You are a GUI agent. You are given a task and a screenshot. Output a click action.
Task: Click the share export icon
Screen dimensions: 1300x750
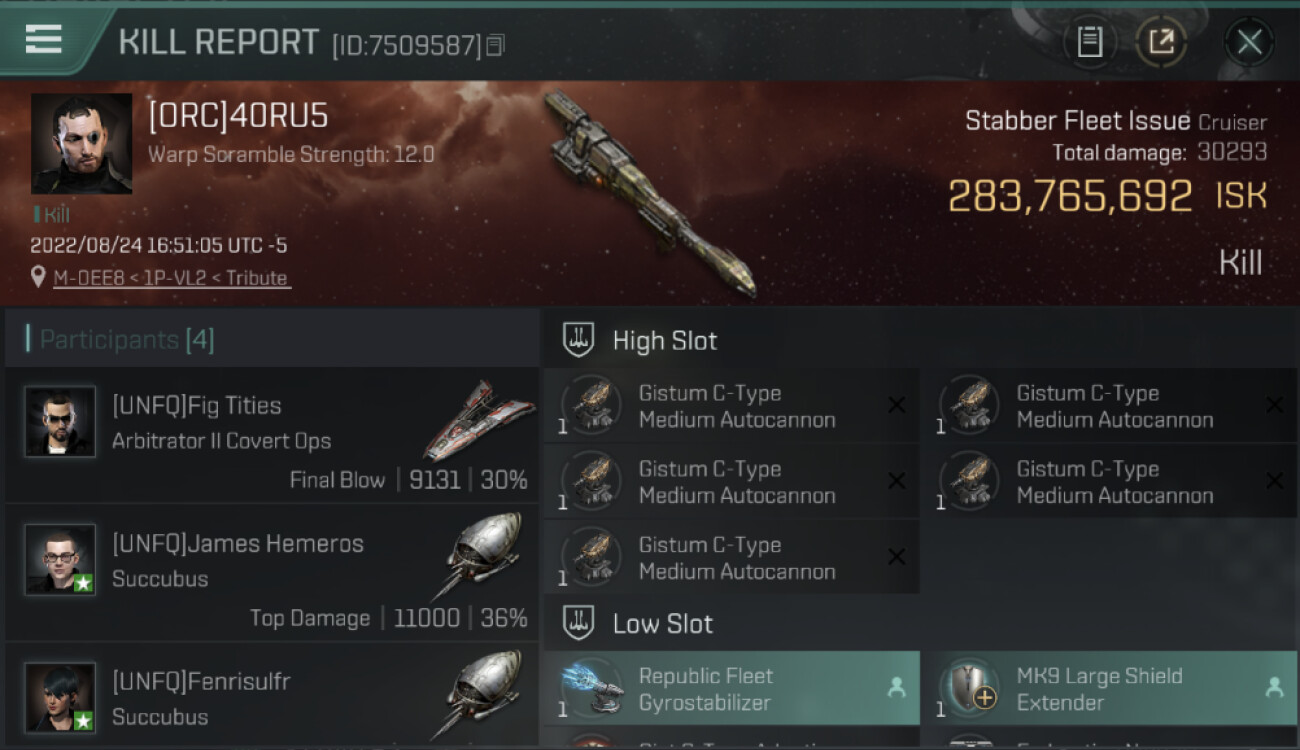[1161, 42]
